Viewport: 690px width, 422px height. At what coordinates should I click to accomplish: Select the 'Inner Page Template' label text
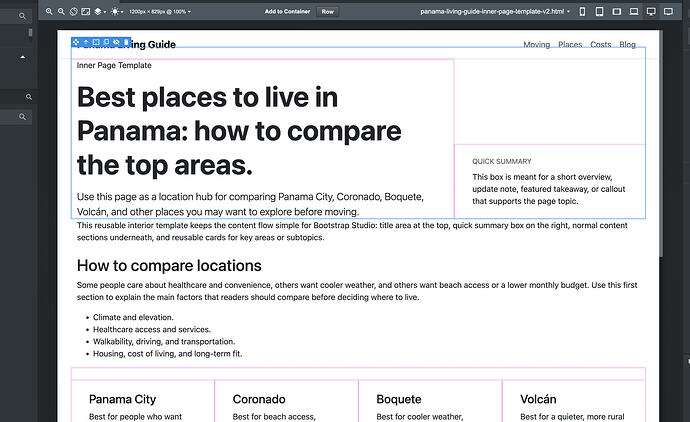point(114,65)
